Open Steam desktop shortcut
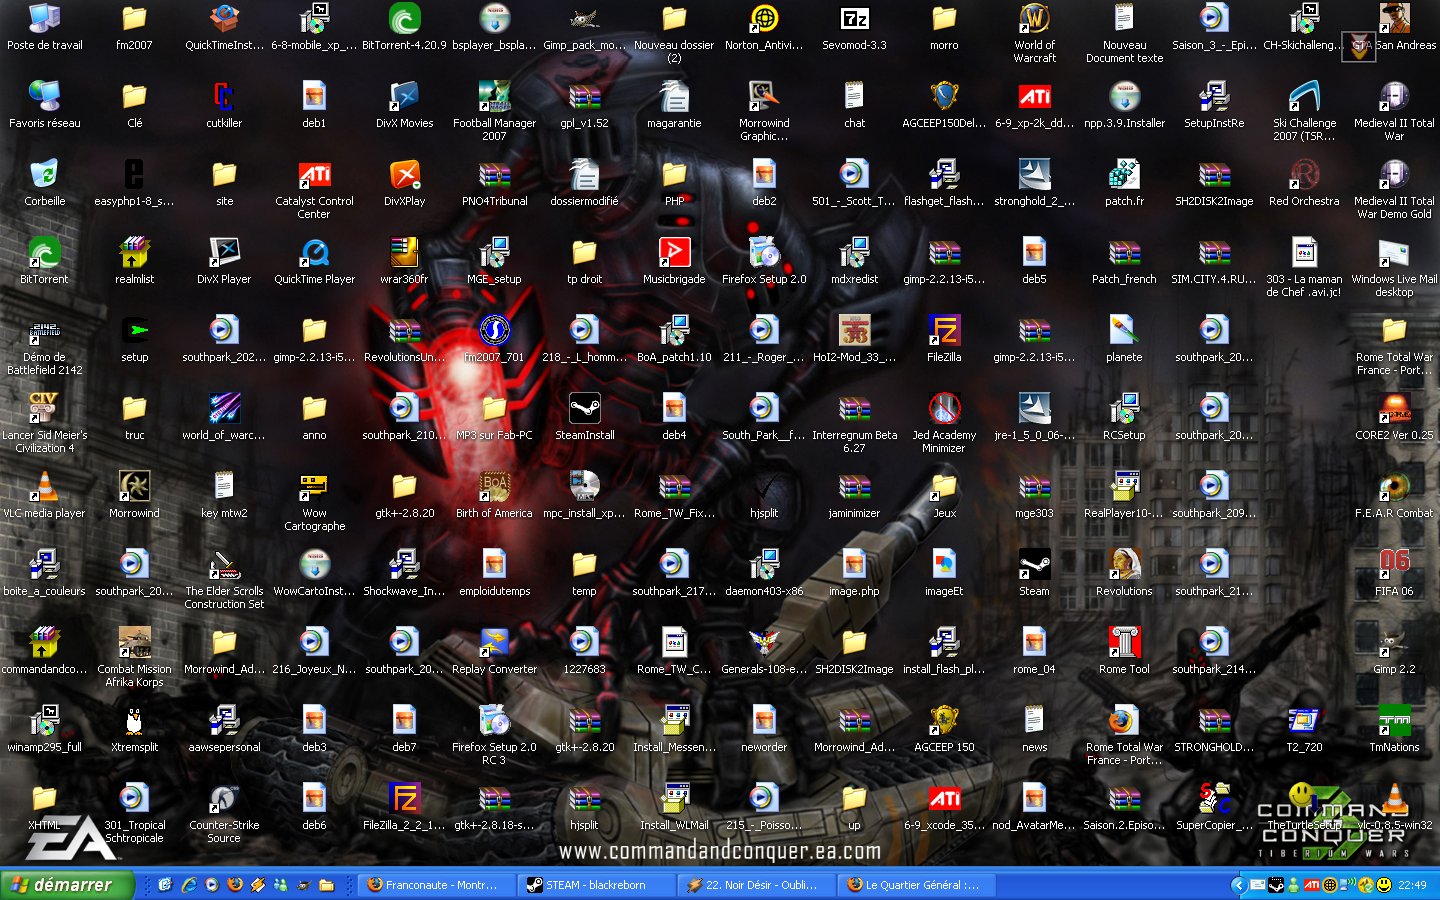1440x900 pixels. pos(1035,573)
